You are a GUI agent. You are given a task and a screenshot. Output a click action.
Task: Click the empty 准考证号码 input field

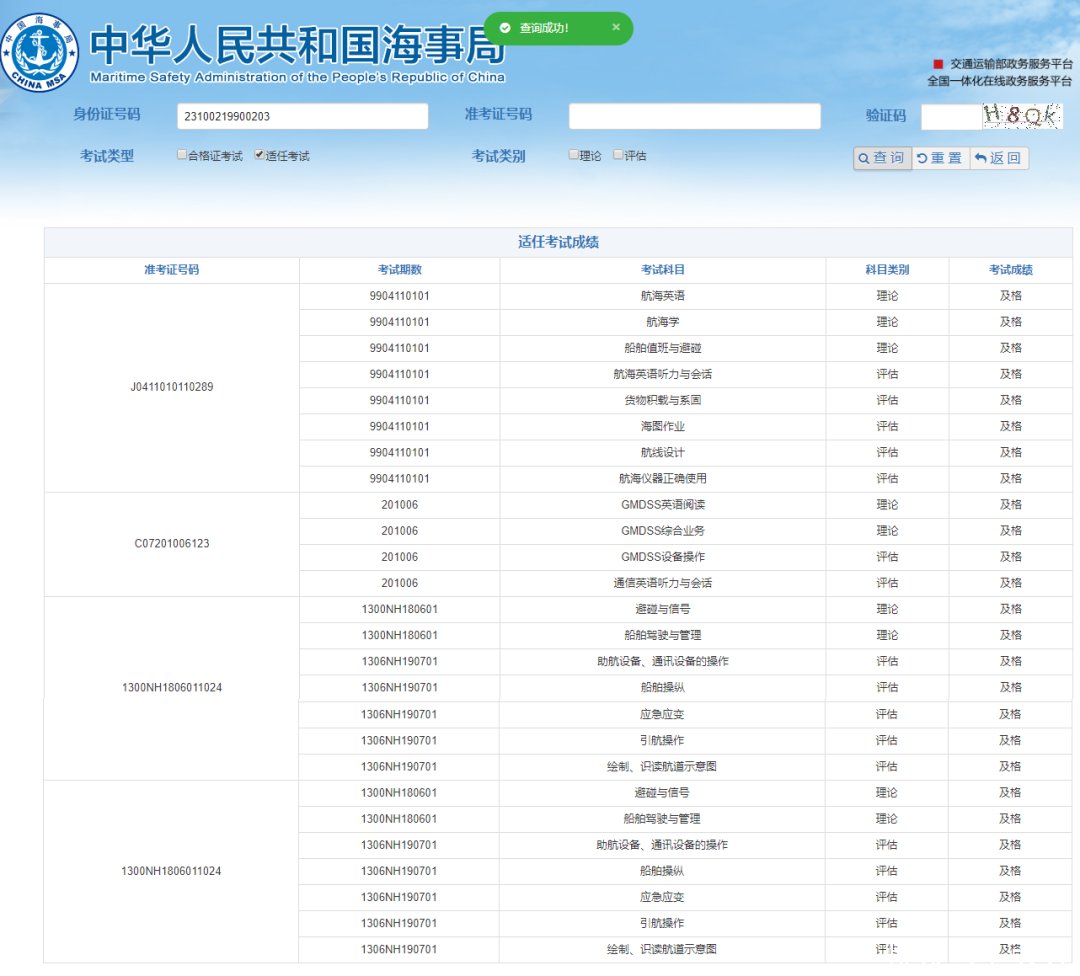click(x=694, y=116)
